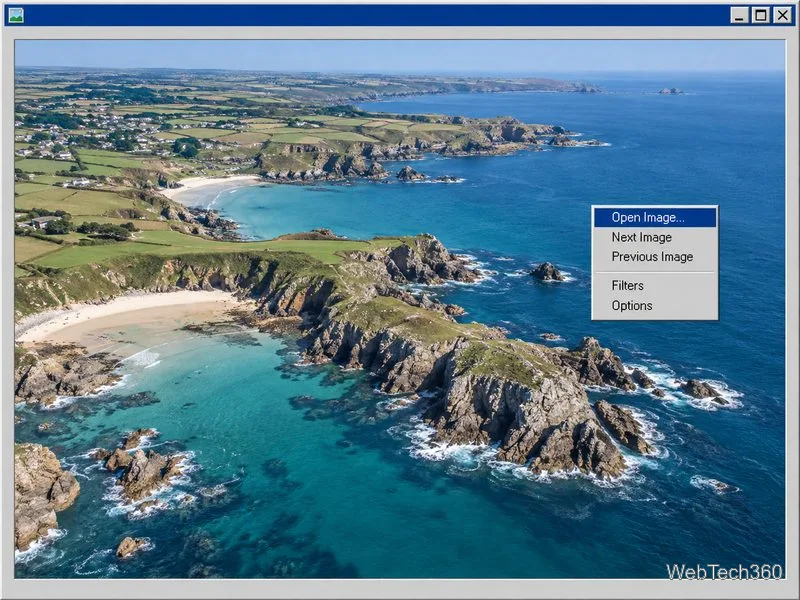
Task: Choose Open Image... from the context menu
Action: 655,217
